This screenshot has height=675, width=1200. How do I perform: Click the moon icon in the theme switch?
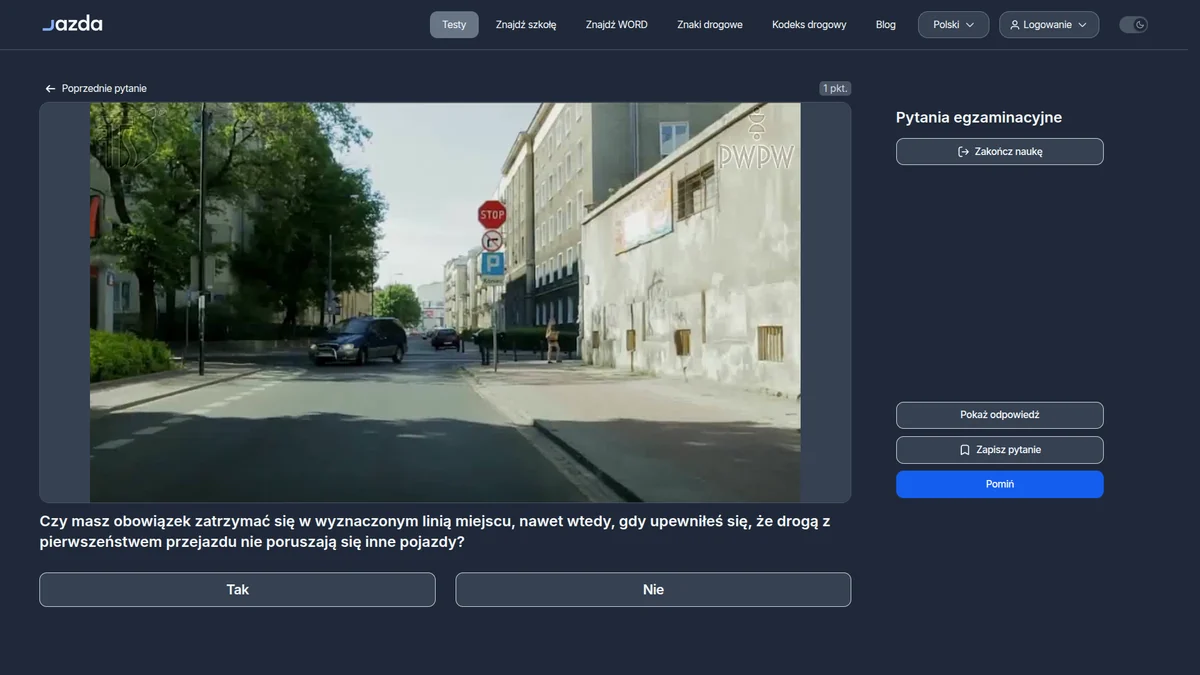(x=1140, y=25)
